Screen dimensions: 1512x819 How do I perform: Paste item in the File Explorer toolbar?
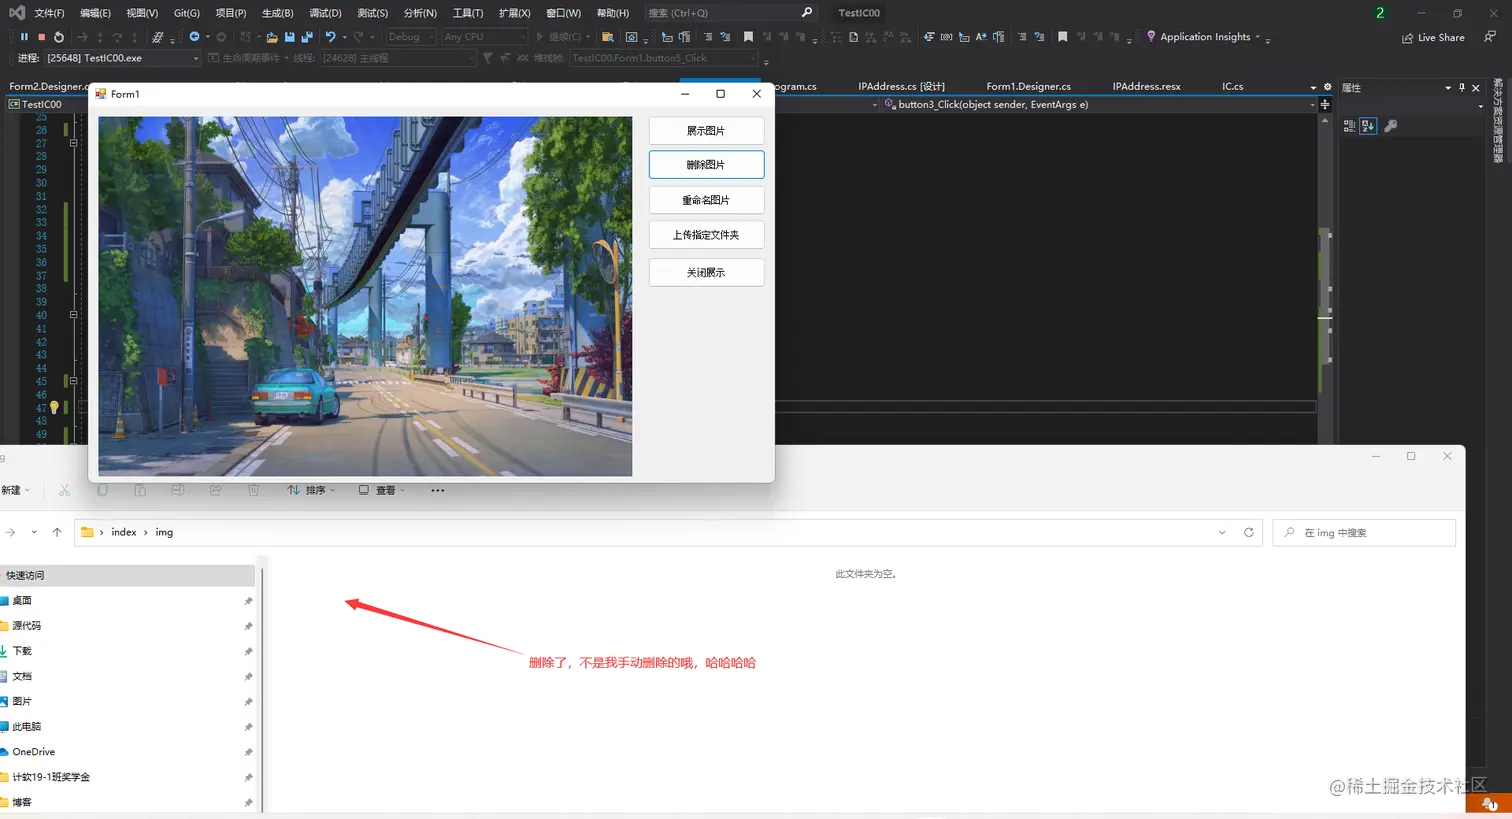coord(140,490)
